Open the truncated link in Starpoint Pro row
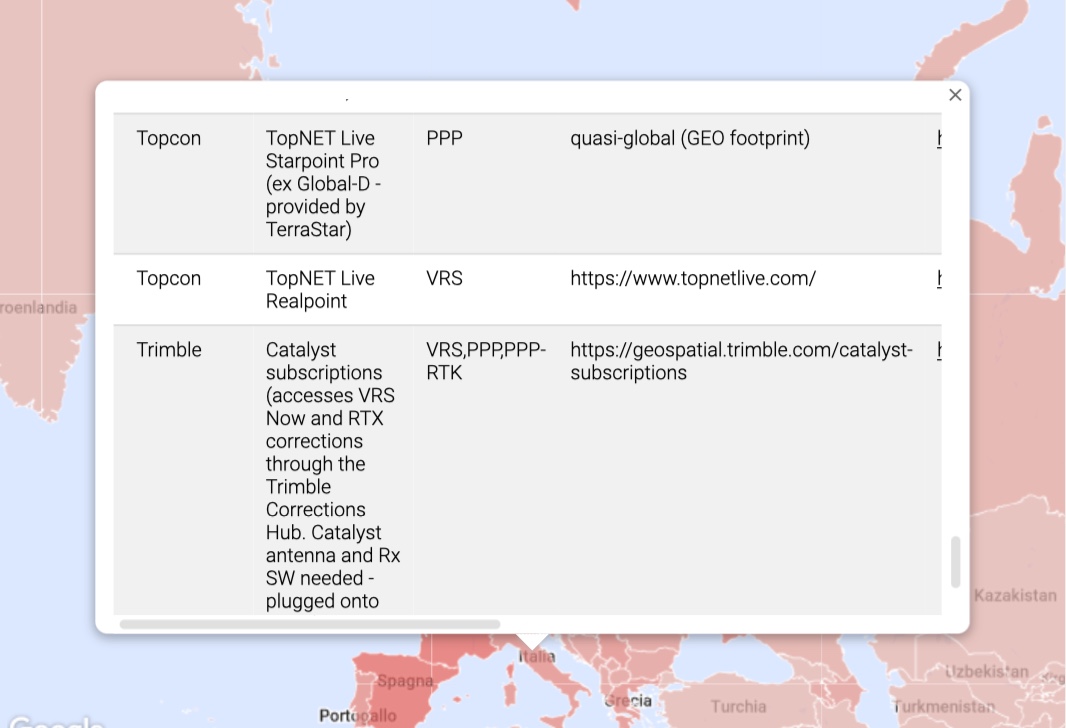The width and height of the screenshot is (1066, 728). click(x=939, y=138)
